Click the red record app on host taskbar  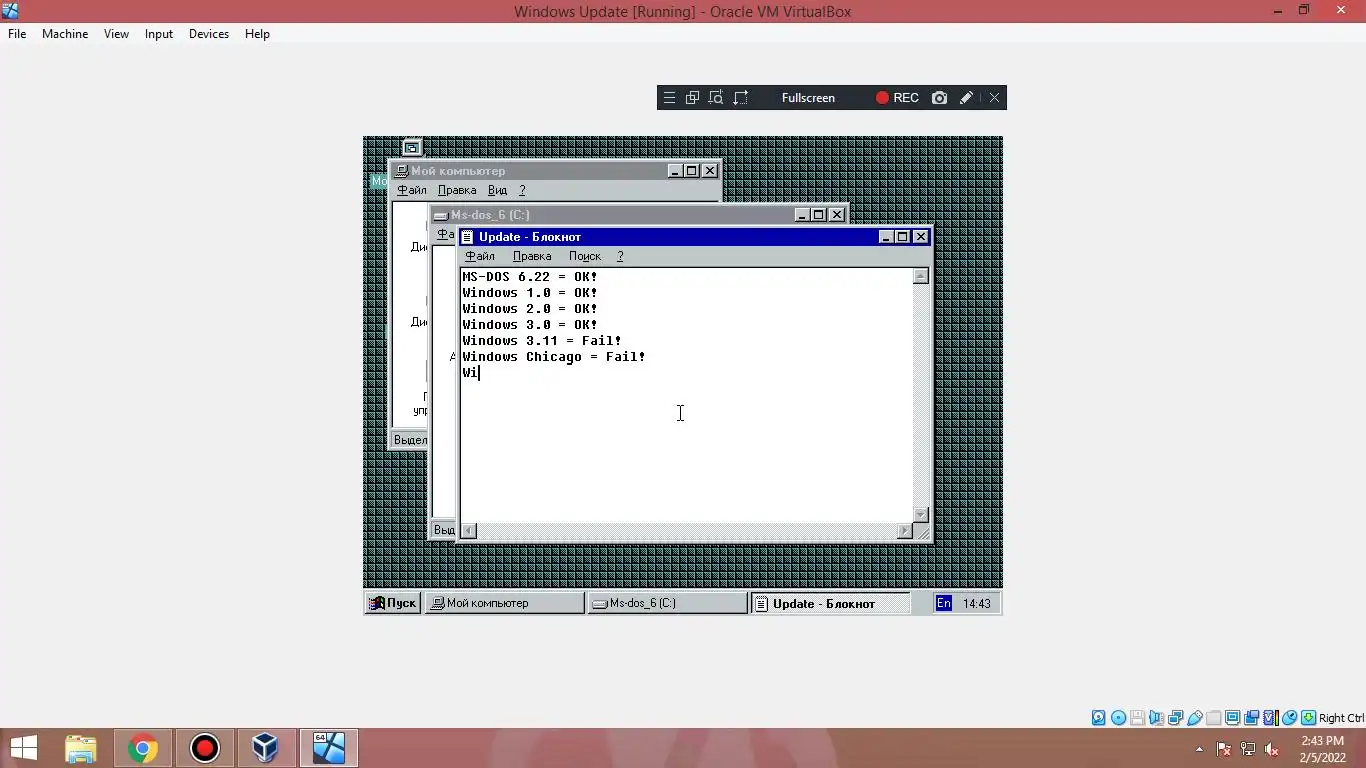click(205, 748)
